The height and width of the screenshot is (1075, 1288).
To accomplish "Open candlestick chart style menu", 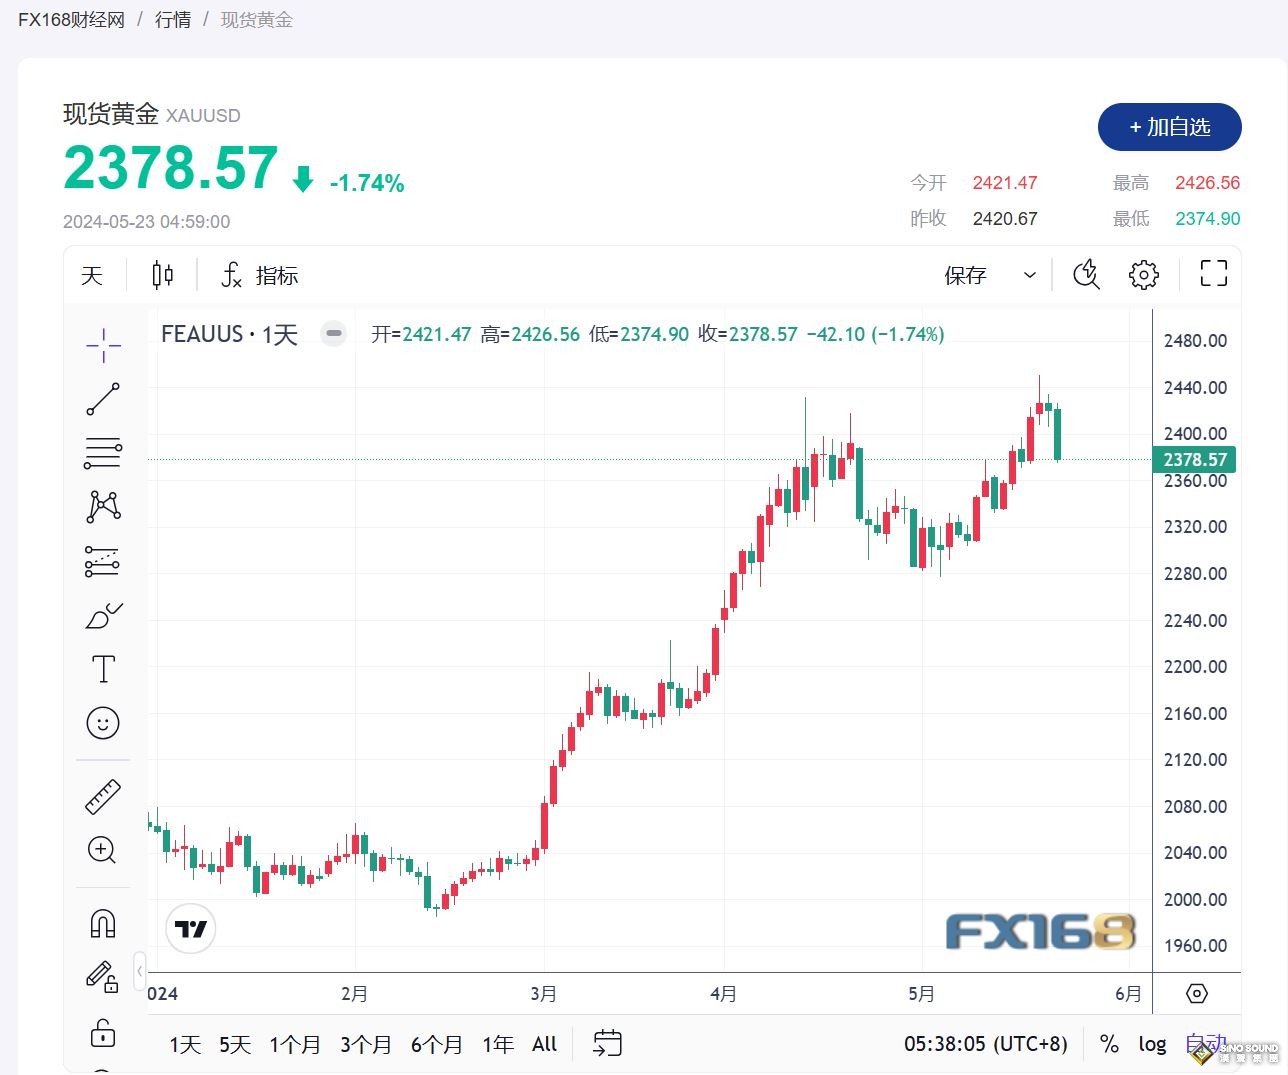I will pos(162,275).
